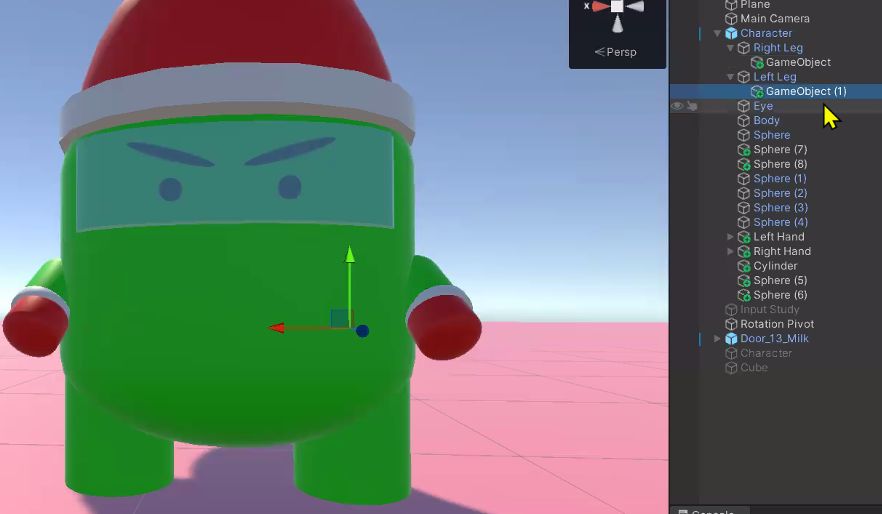882x514 pixels.
Task: Click the red X axis move arrow
Action: (276, 328)
